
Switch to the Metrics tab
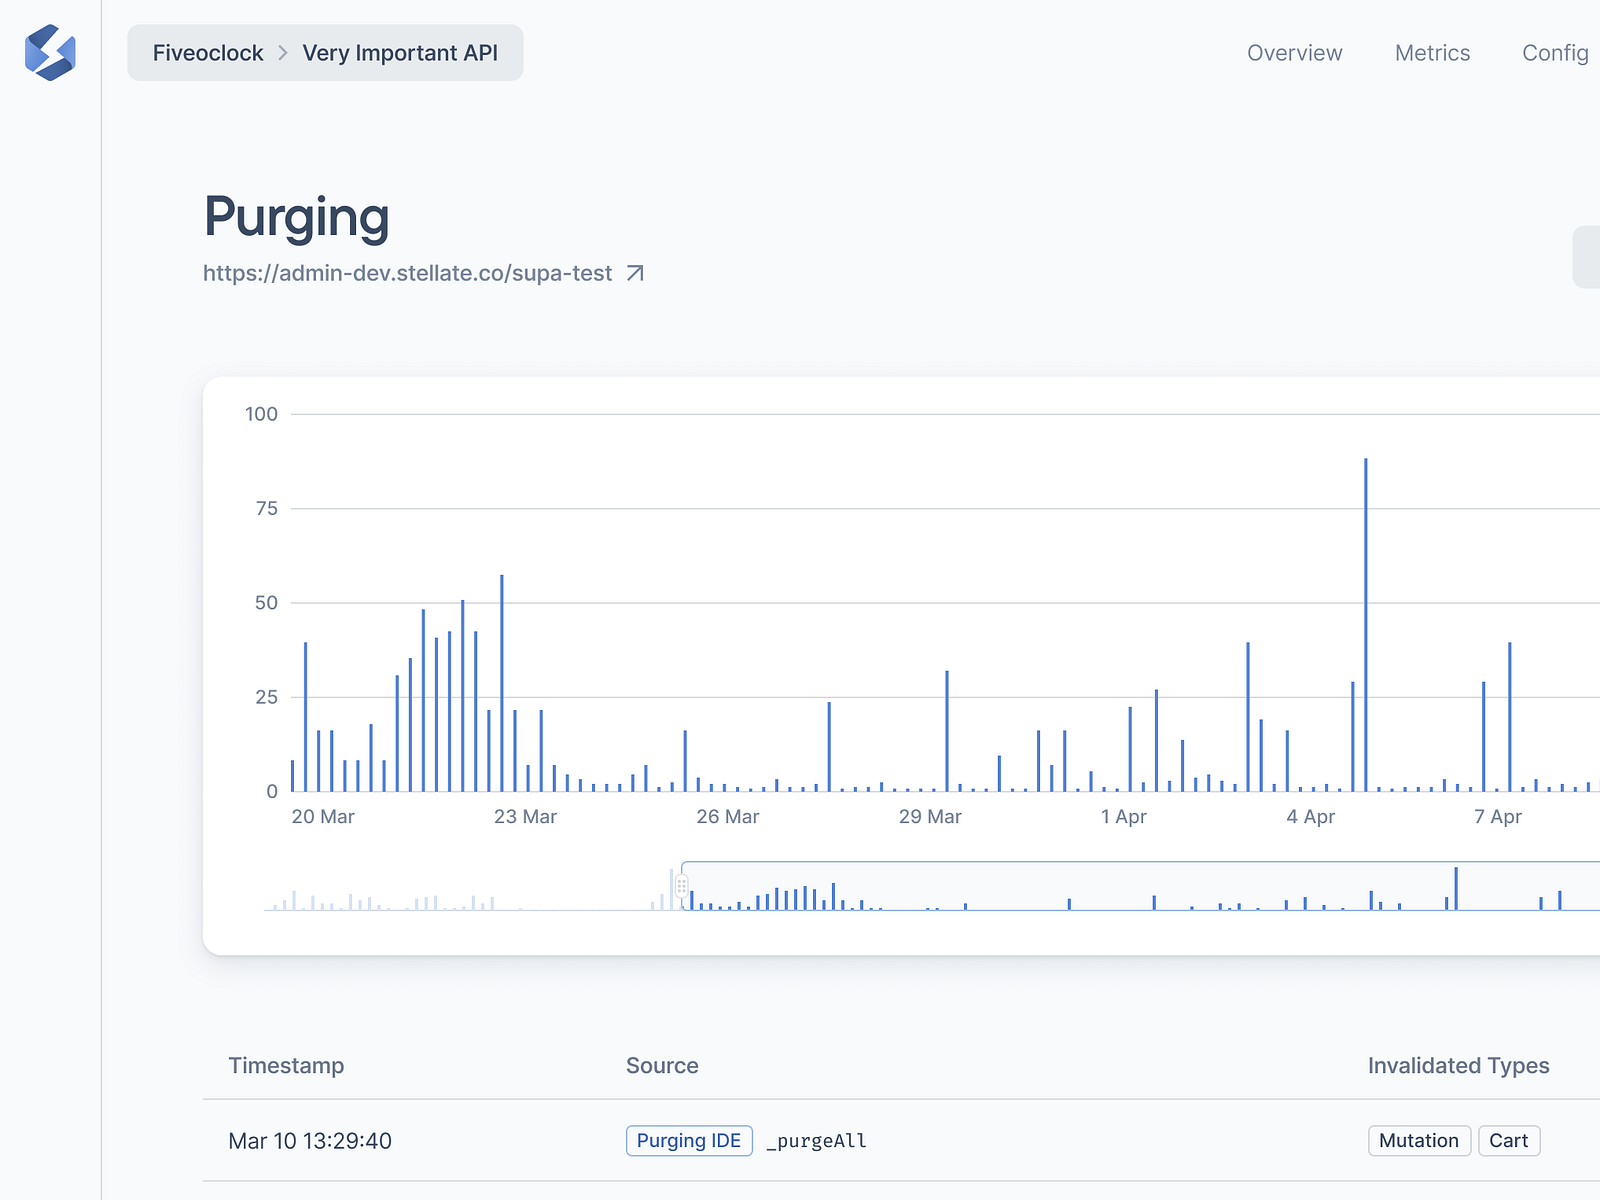[x=1433, y=53]
